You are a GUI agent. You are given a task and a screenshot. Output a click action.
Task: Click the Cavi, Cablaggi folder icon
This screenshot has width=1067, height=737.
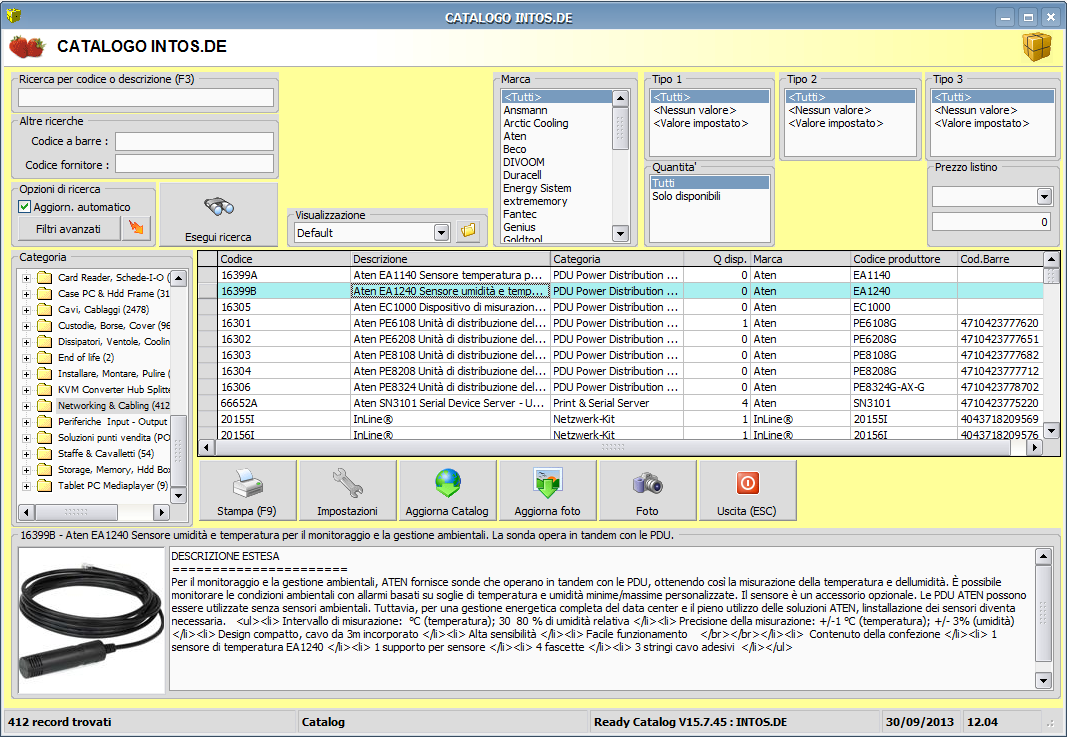[45, 310]
